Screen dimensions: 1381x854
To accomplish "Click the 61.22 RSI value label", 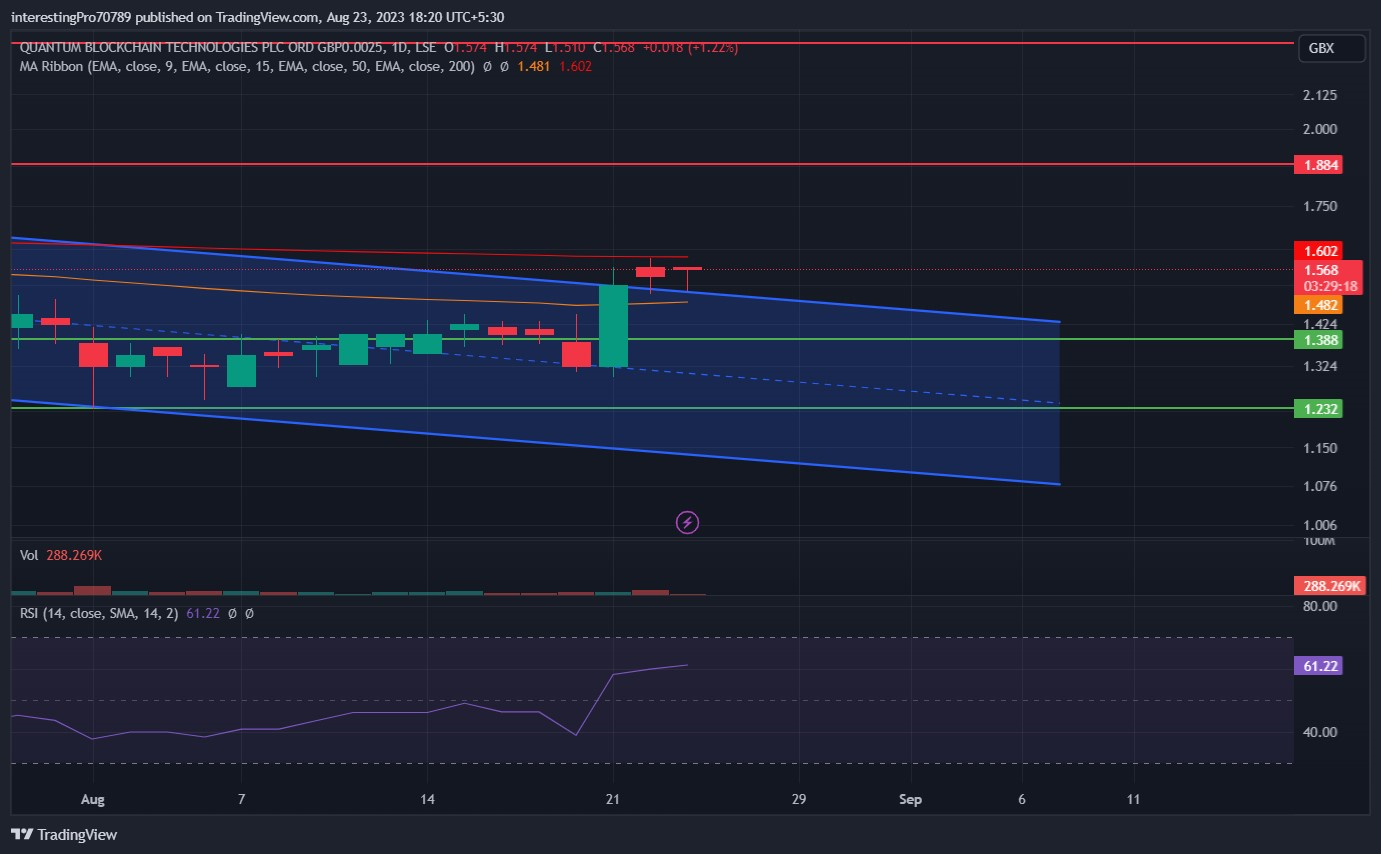I will pos(1317,666).
